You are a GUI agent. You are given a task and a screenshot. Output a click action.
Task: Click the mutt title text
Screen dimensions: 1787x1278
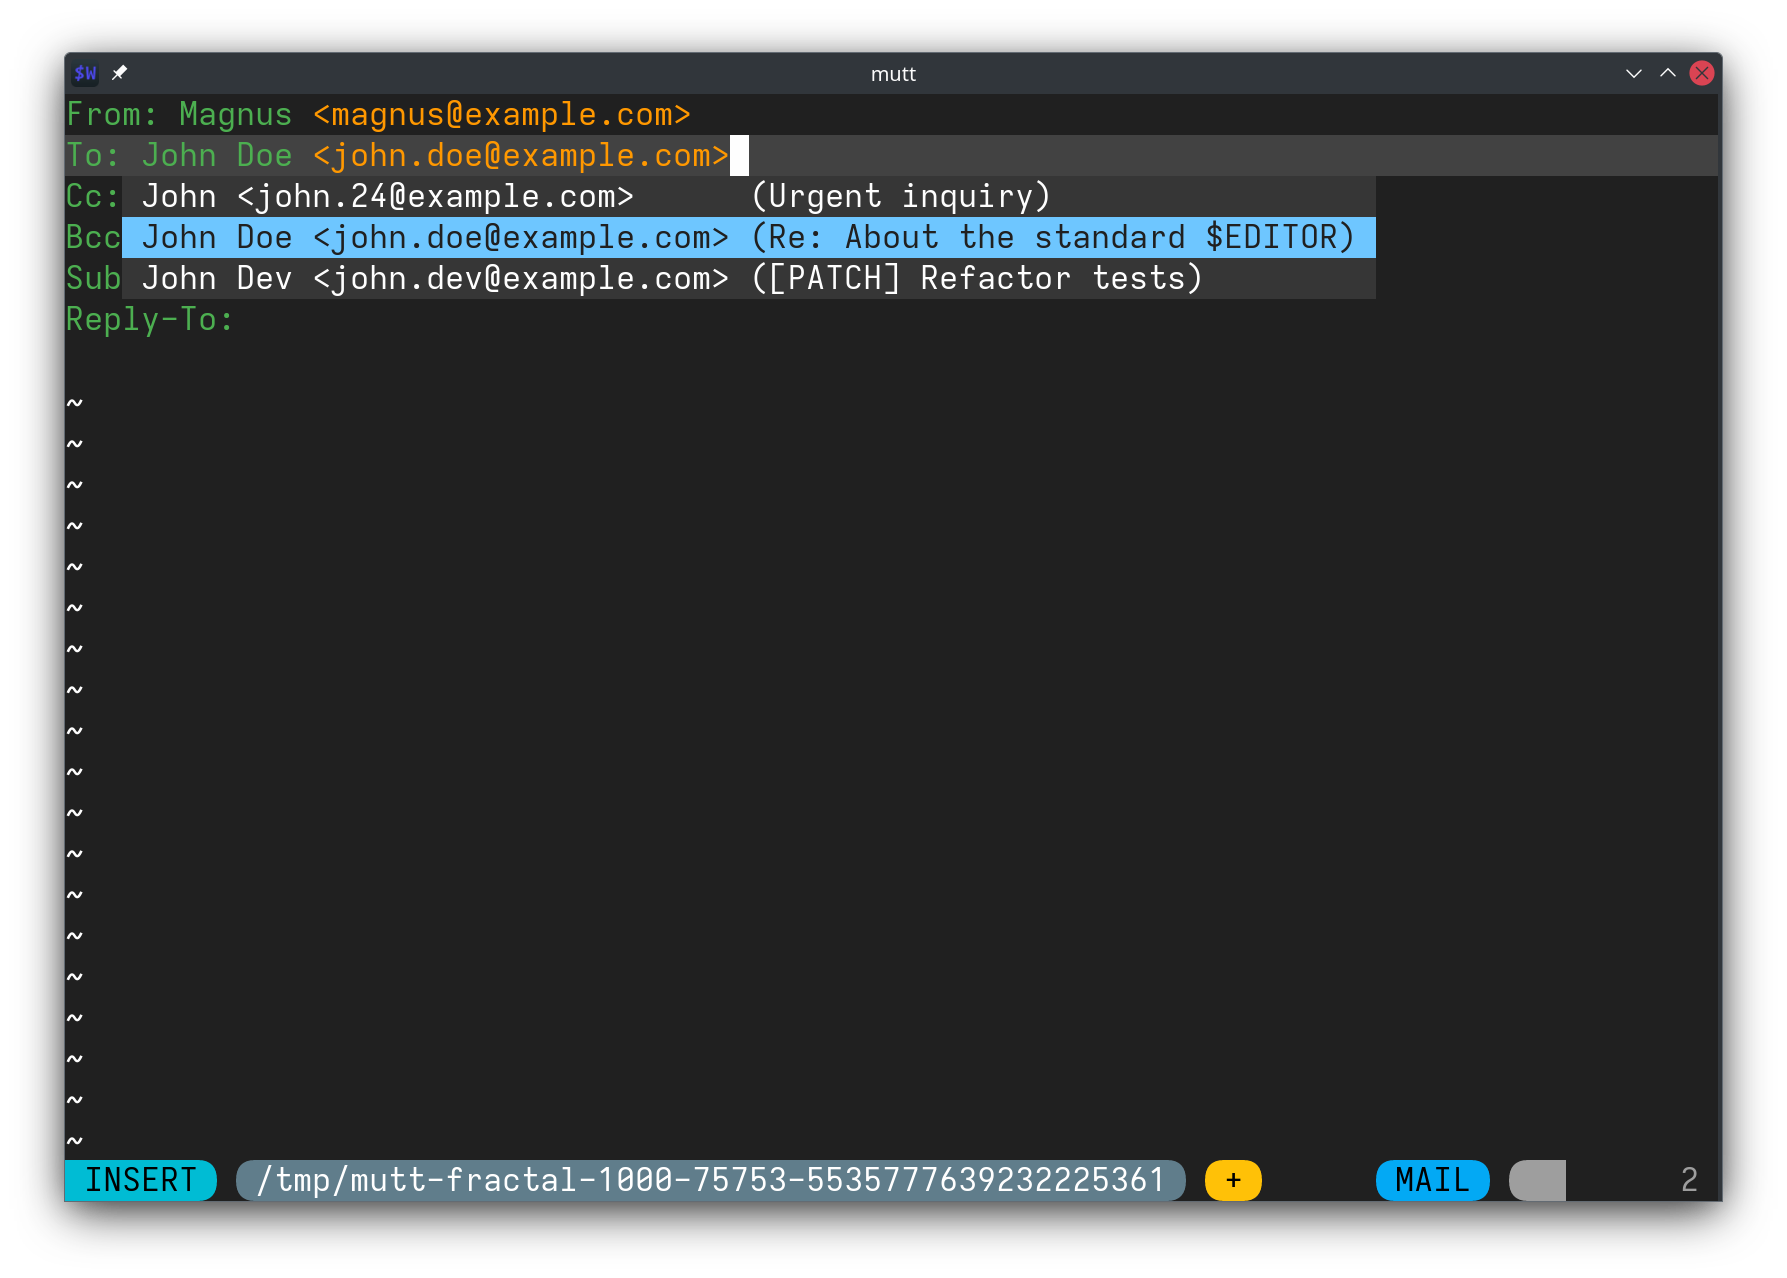click(x=893, y=73)
